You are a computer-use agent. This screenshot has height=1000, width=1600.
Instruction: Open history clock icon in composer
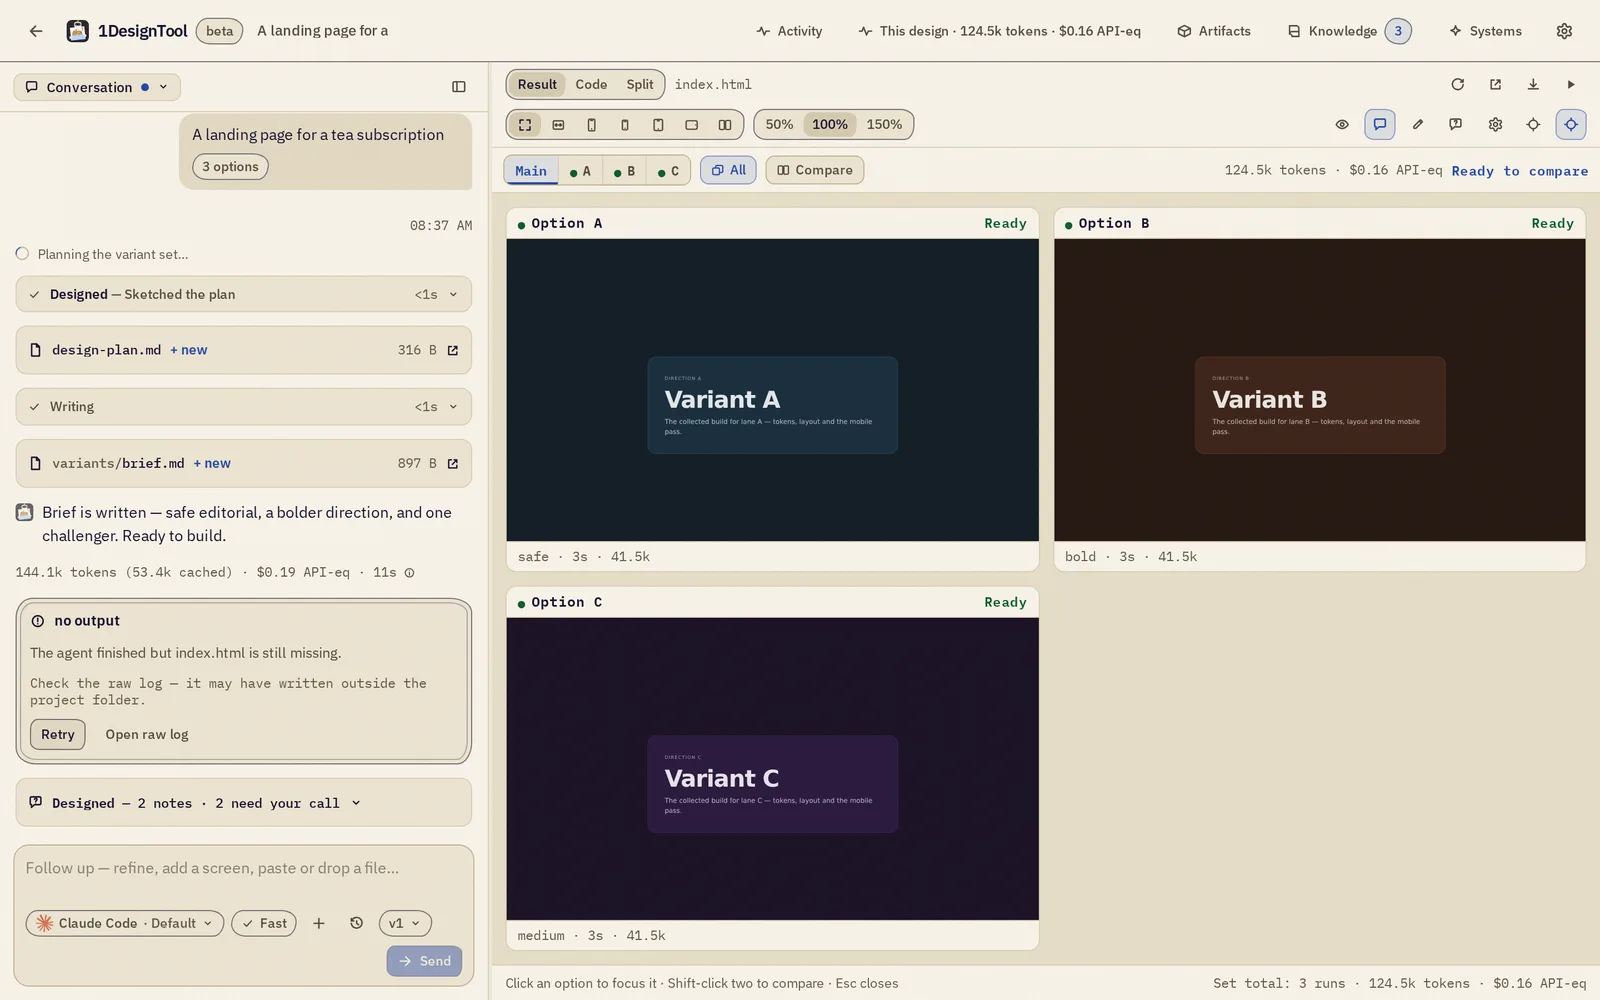[356, 923]
